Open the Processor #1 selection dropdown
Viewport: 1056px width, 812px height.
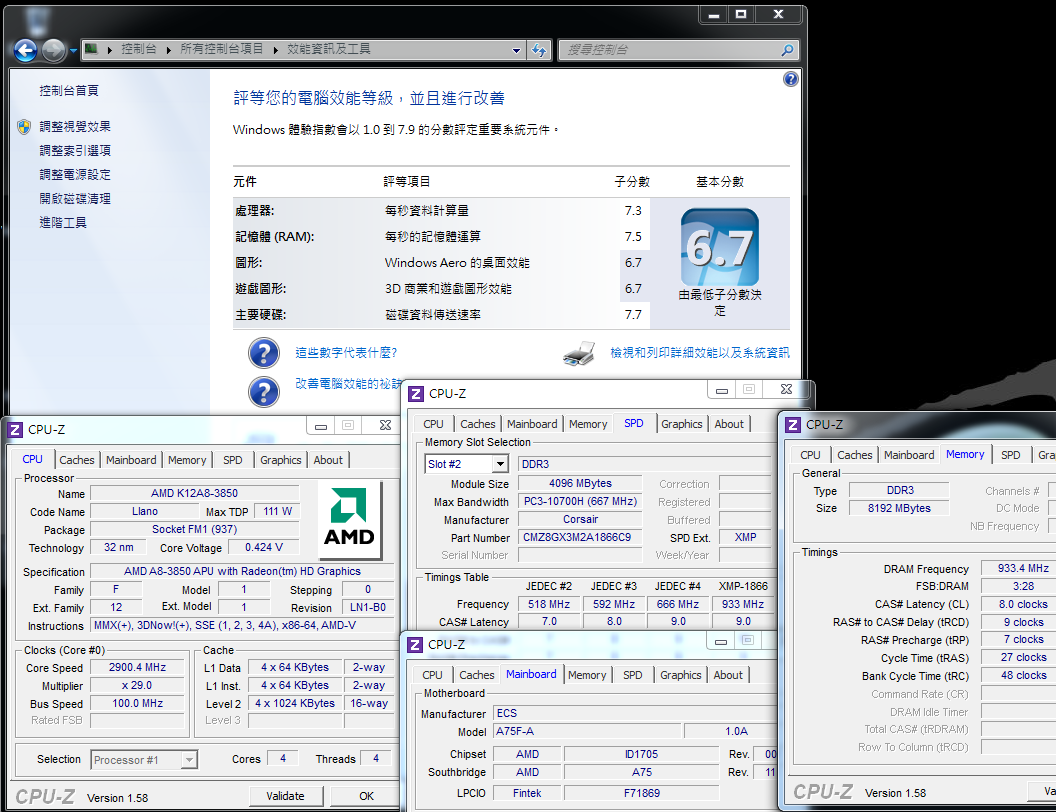pos(189,759)
